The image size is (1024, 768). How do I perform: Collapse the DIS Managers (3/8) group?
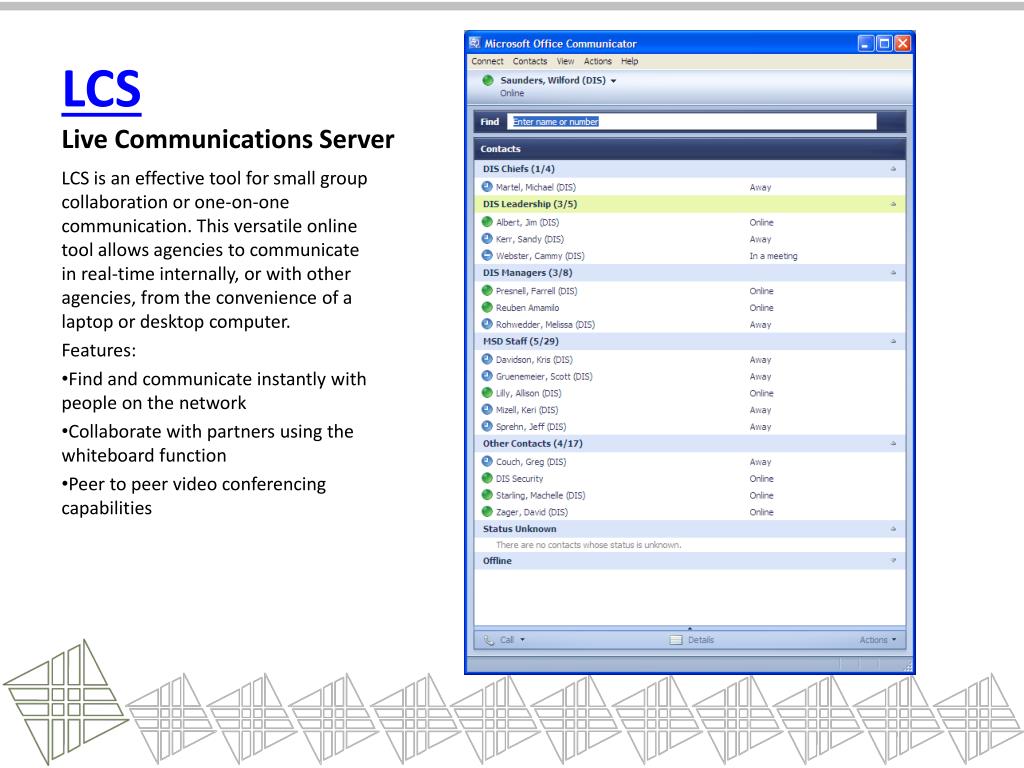[893, 273]
